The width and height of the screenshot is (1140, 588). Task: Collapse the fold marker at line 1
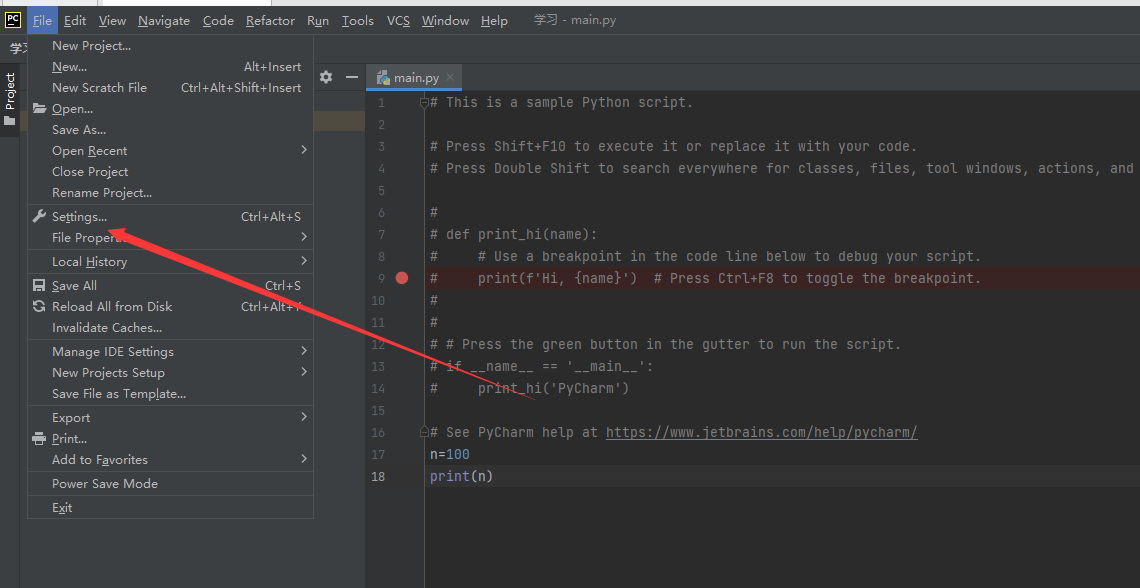425,102
